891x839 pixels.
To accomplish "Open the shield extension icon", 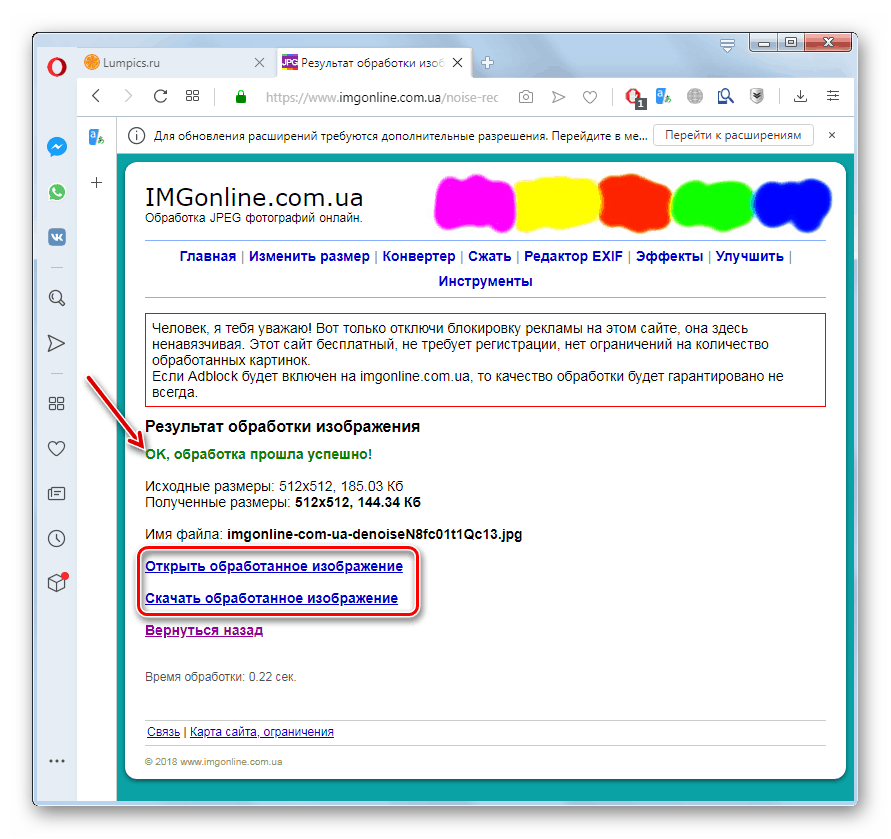I will tap(756, 96).
